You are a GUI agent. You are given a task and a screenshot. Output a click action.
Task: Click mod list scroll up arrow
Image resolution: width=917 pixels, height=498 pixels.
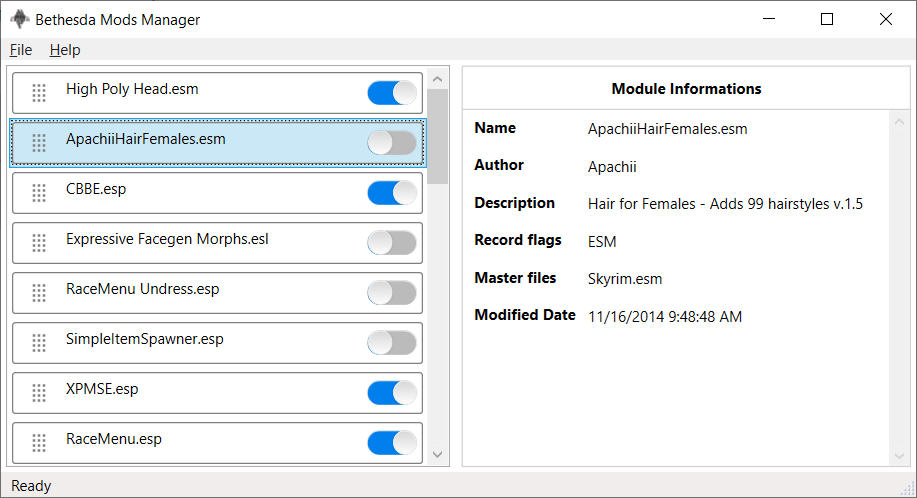(x=437, y=78)
